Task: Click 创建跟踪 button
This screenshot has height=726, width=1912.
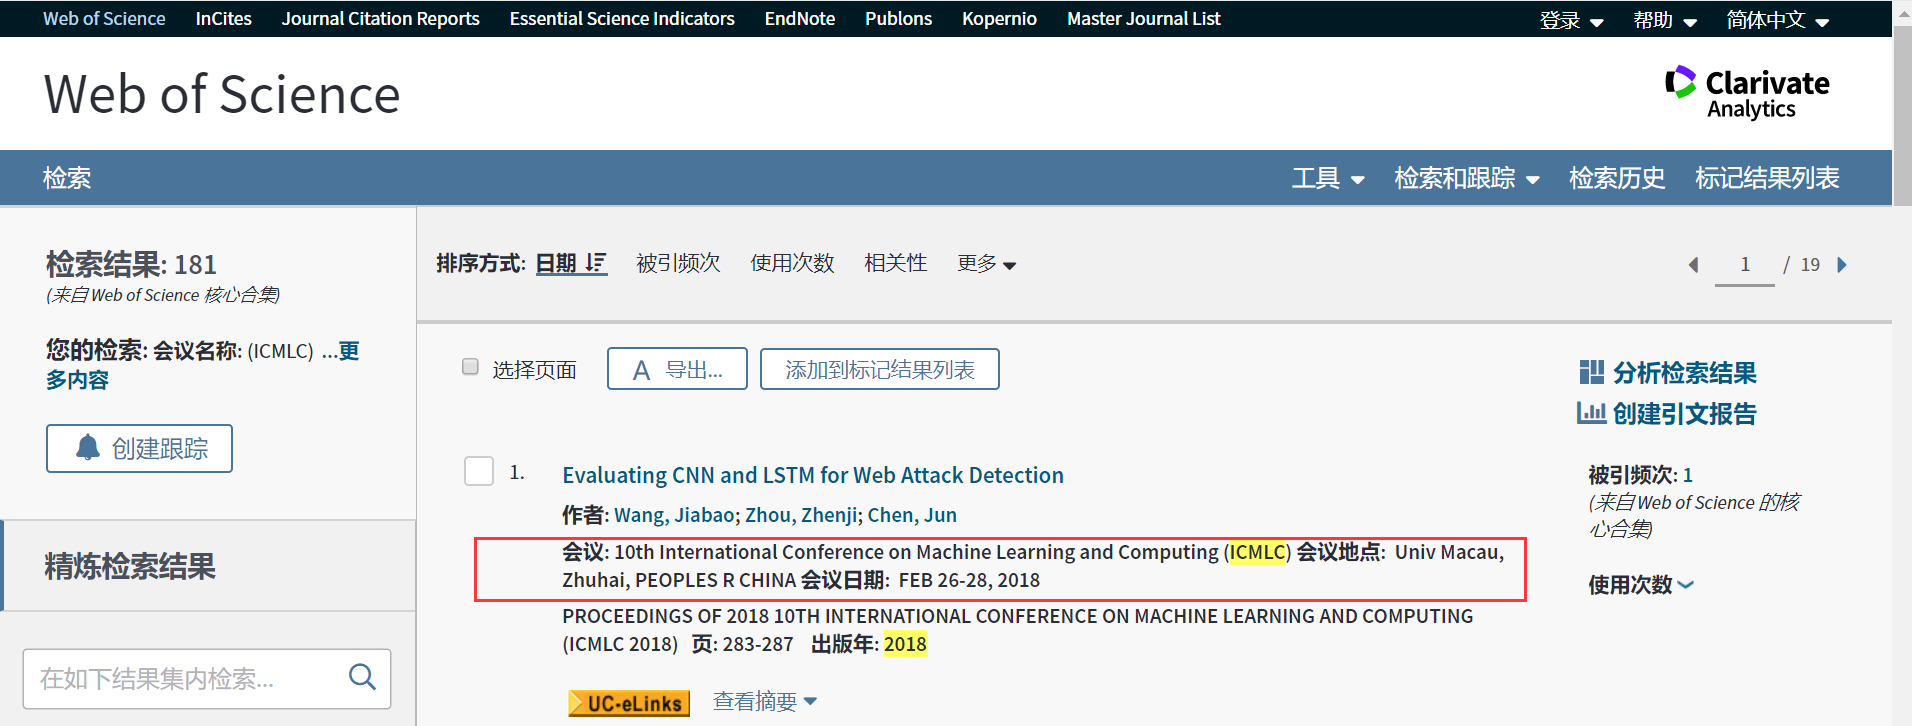Action: click(139, 448)
